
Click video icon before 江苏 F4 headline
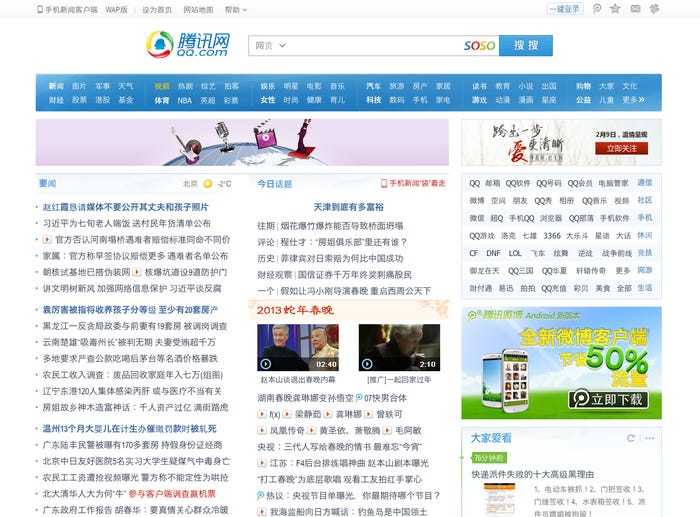pos(262,463)
